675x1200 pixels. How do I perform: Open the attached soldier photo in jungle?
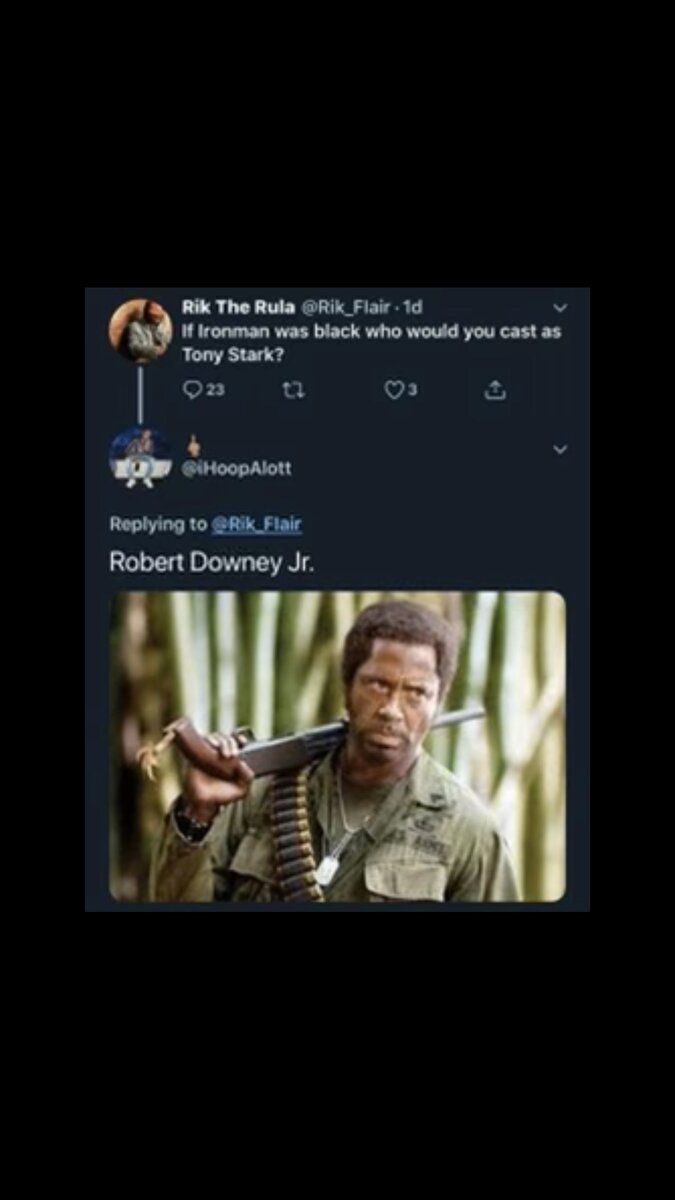pos(337,746)
